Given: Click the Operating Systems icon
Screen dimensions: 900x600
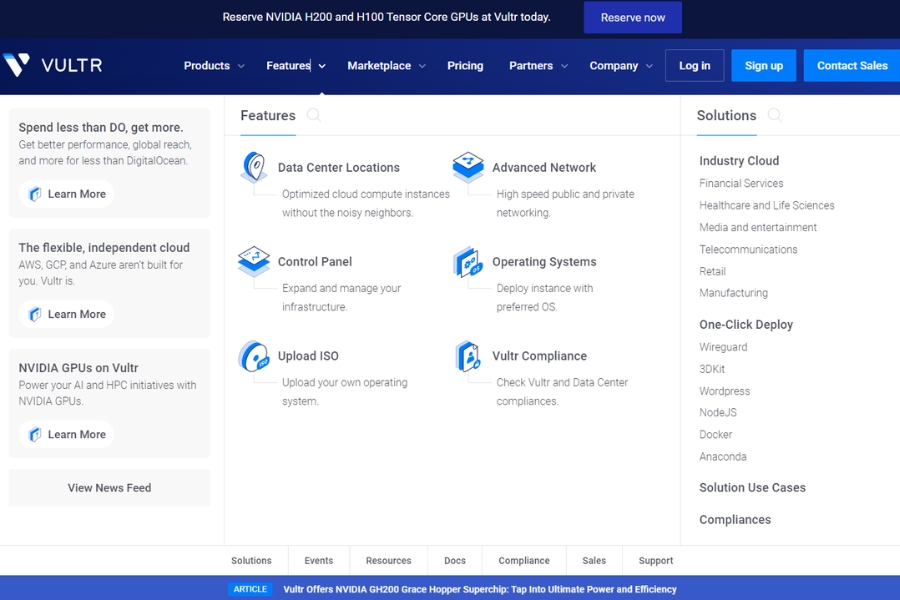Looking at the screenshot, I should coord(468,261).
